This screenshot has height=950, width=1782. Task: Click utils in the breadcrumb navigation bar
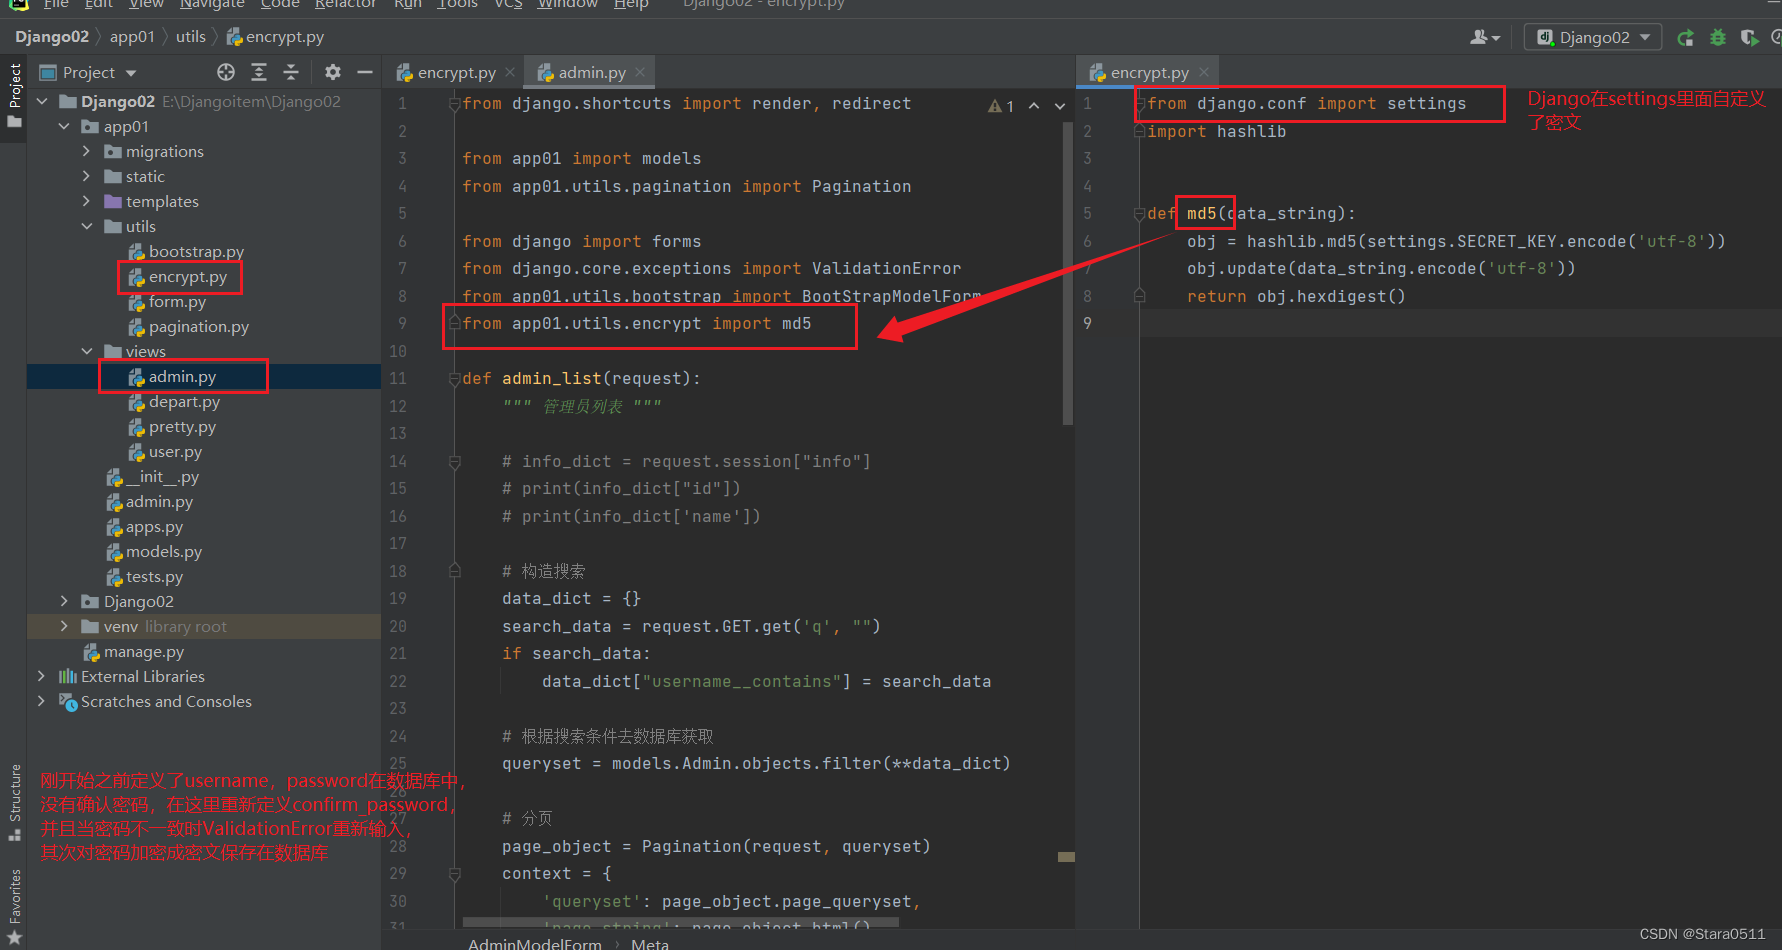tap(191, 37)
